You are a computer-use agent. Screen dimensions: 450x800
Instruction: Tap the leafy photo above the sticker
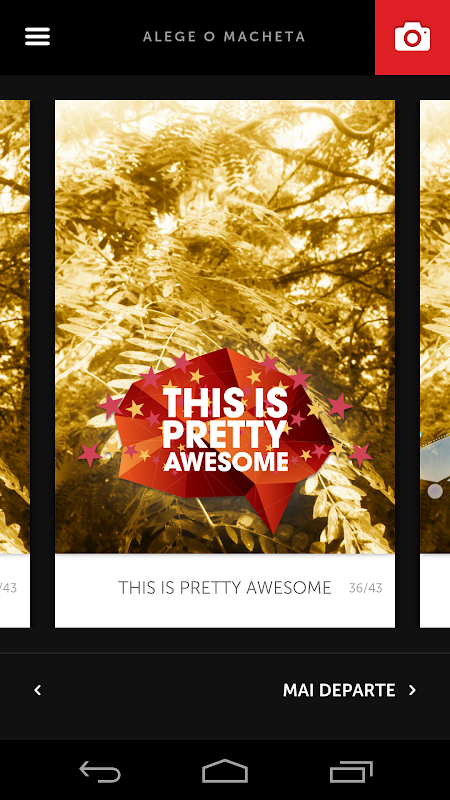click(x=225, y=224)
